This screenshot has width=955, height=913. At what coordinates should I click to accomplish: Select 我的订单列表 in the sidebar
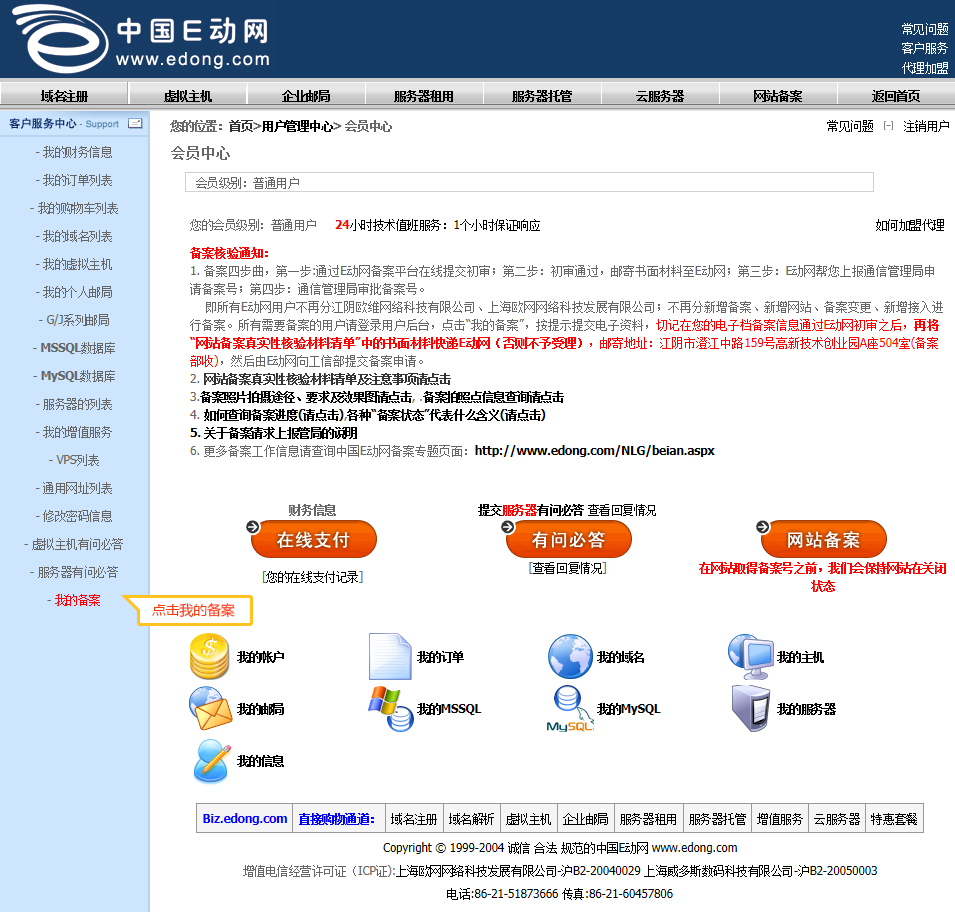click(77, 180)
